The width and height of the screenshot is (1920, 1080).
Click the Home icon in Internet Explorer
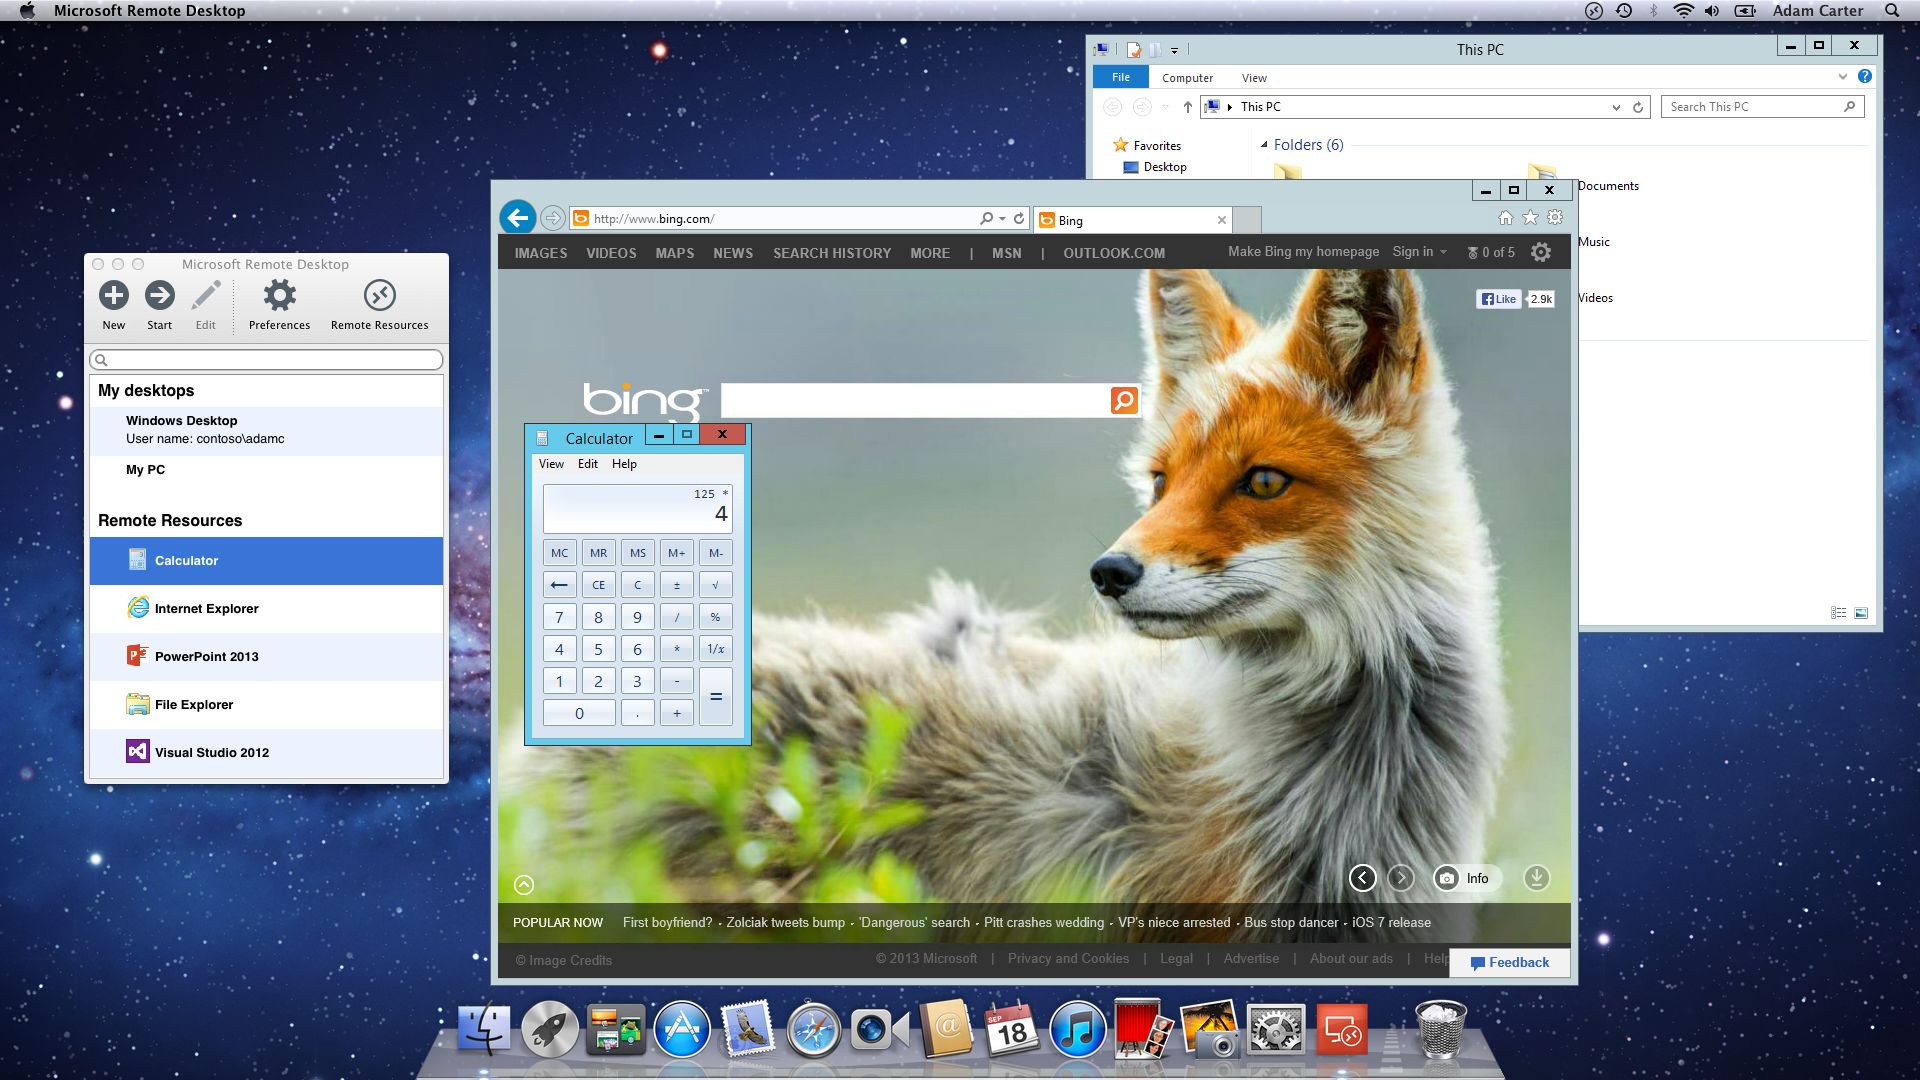[1505, 217]
